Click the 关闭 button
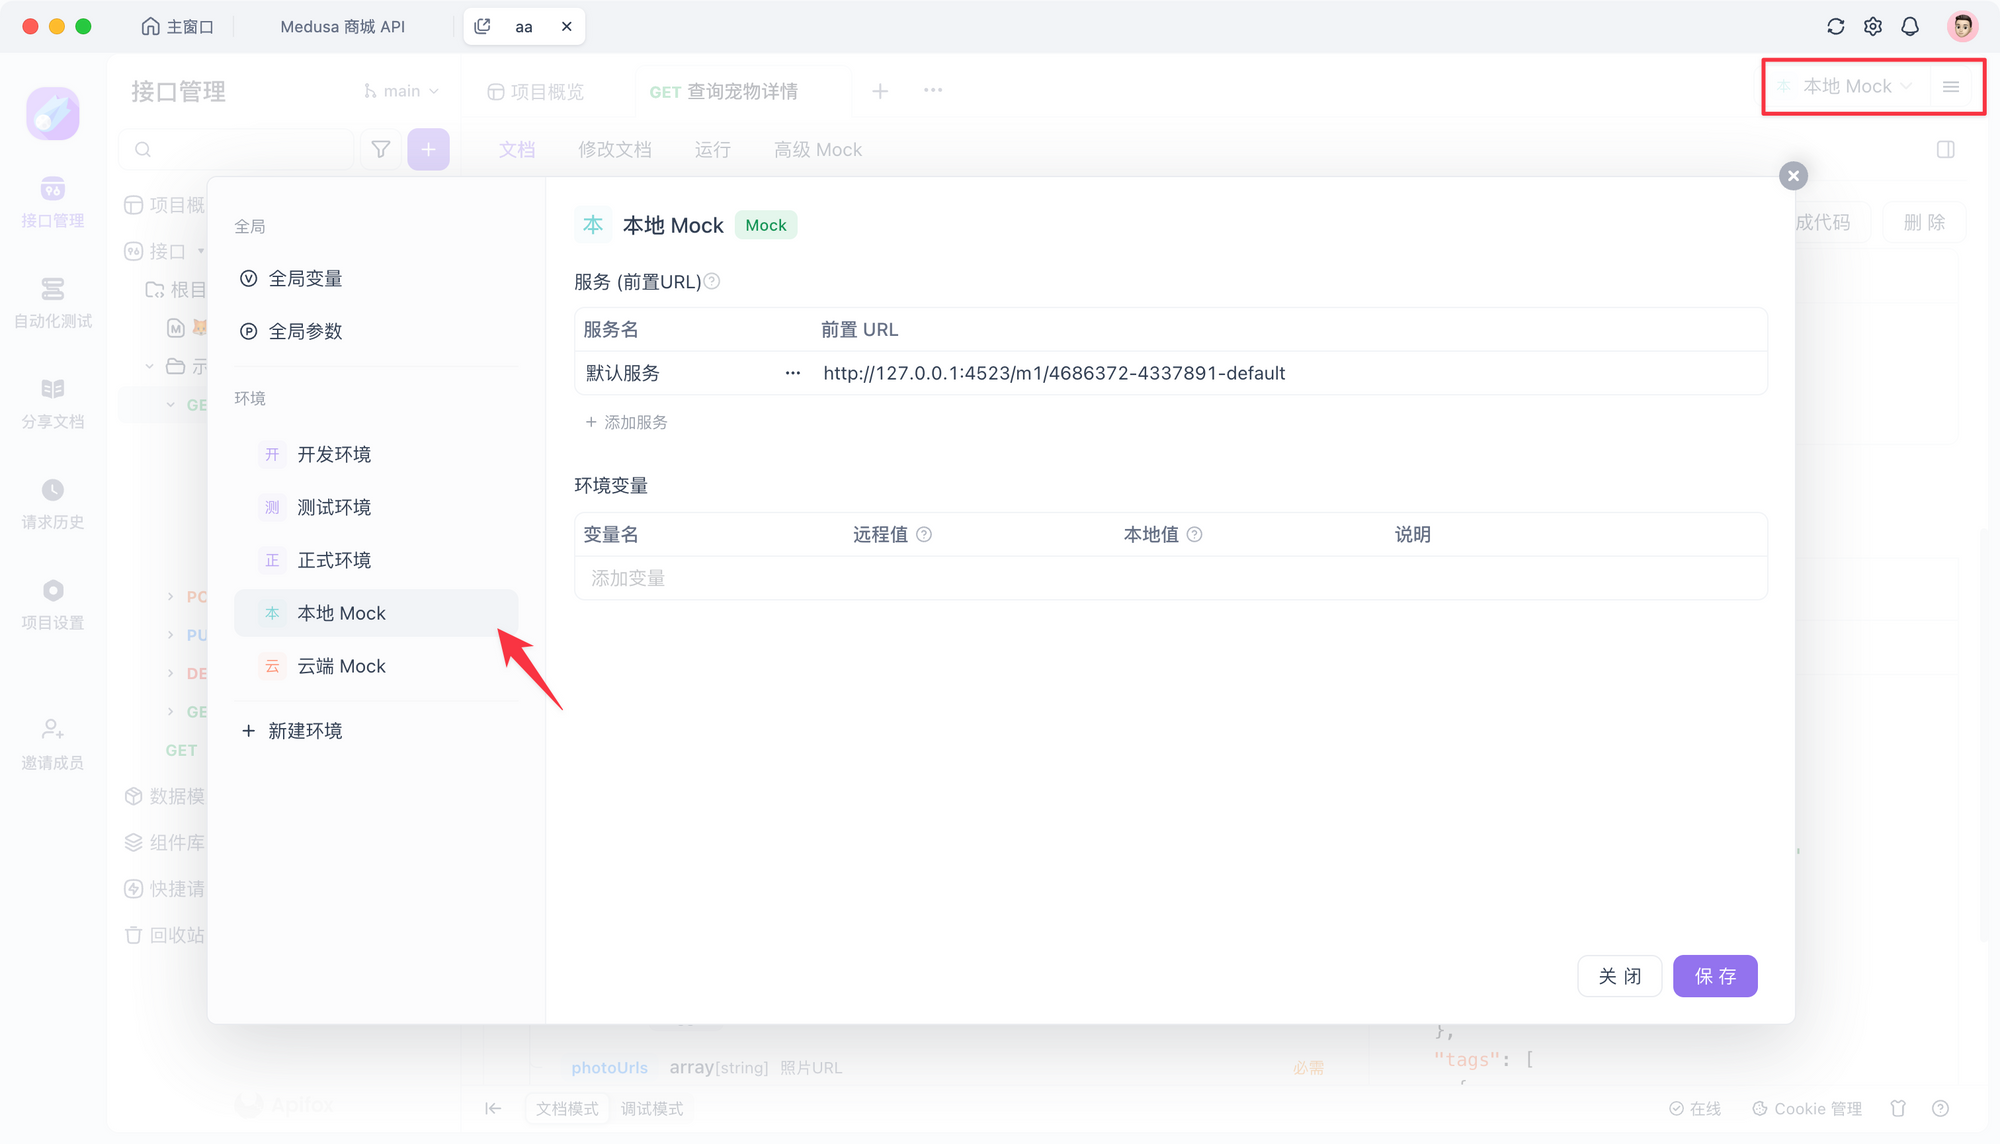The width and height of the screenshot is (2000, 1144). coord(1620,976)
